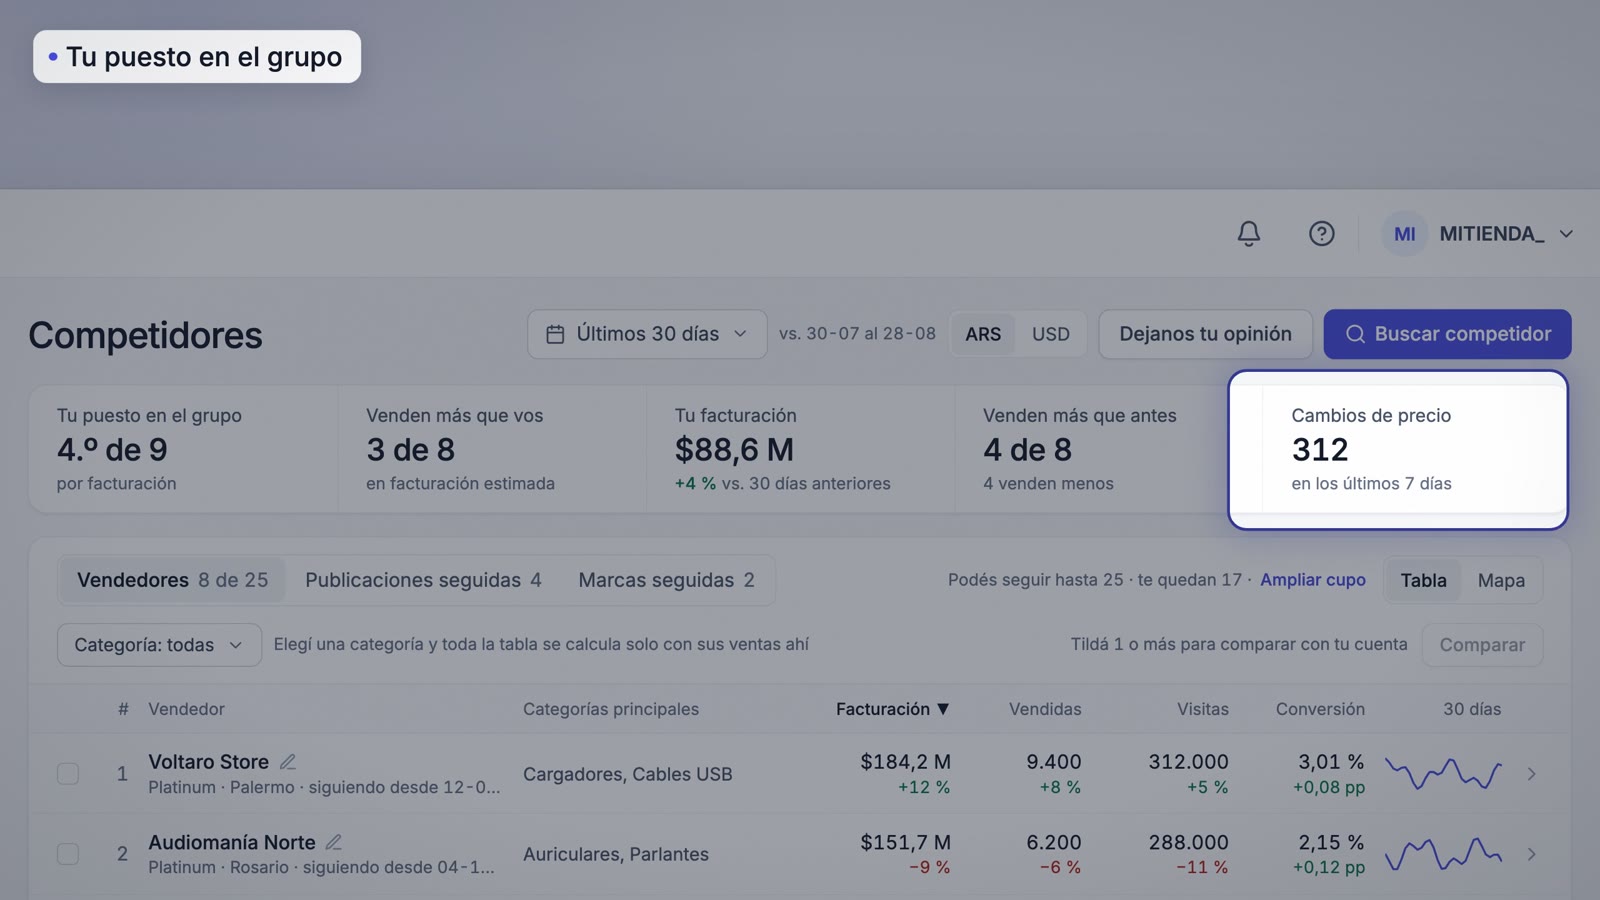This screenshot has width=1600, height=900.
Task: Edit Audiomanía Norte name pencil icon
Action: [334, 843]
